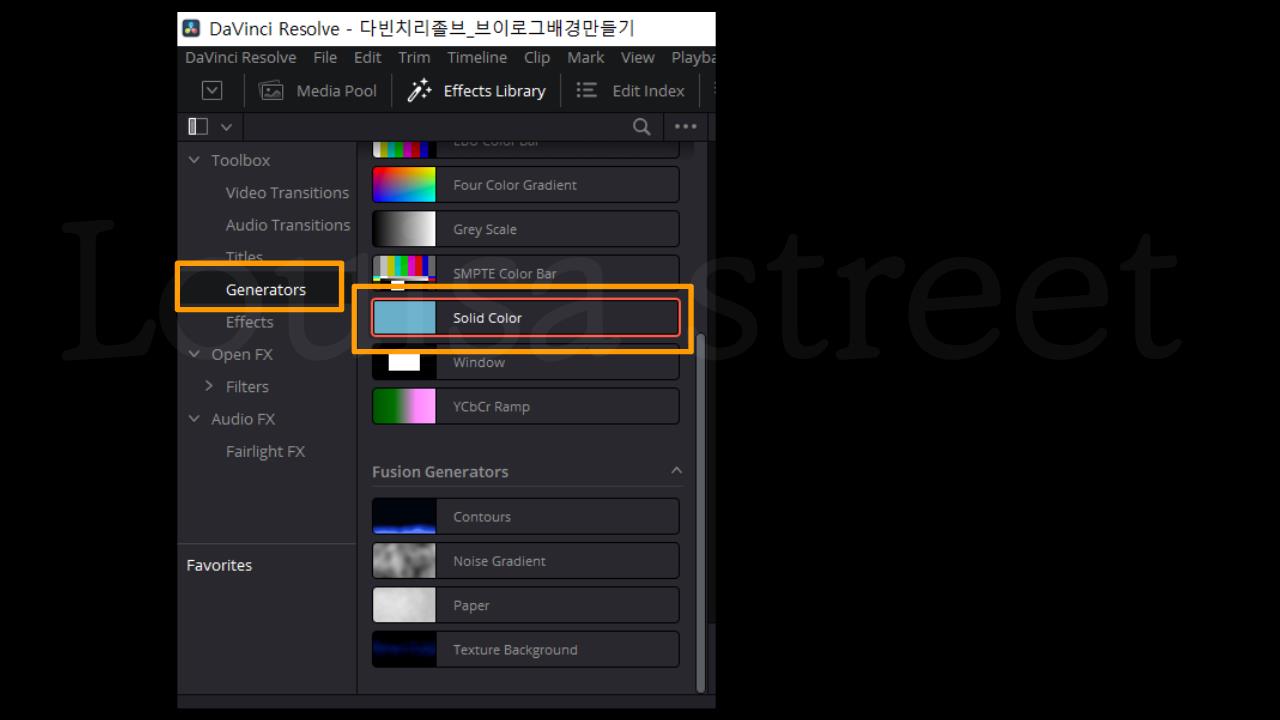Select the SMPTE Color Bar generator
This screenshot has width=1280, height=720.
526,273
